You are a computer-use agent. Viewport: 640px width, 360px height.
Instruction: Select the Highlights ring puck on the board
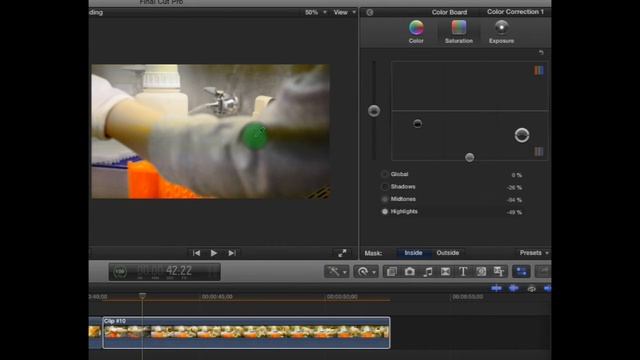(522, 135)
